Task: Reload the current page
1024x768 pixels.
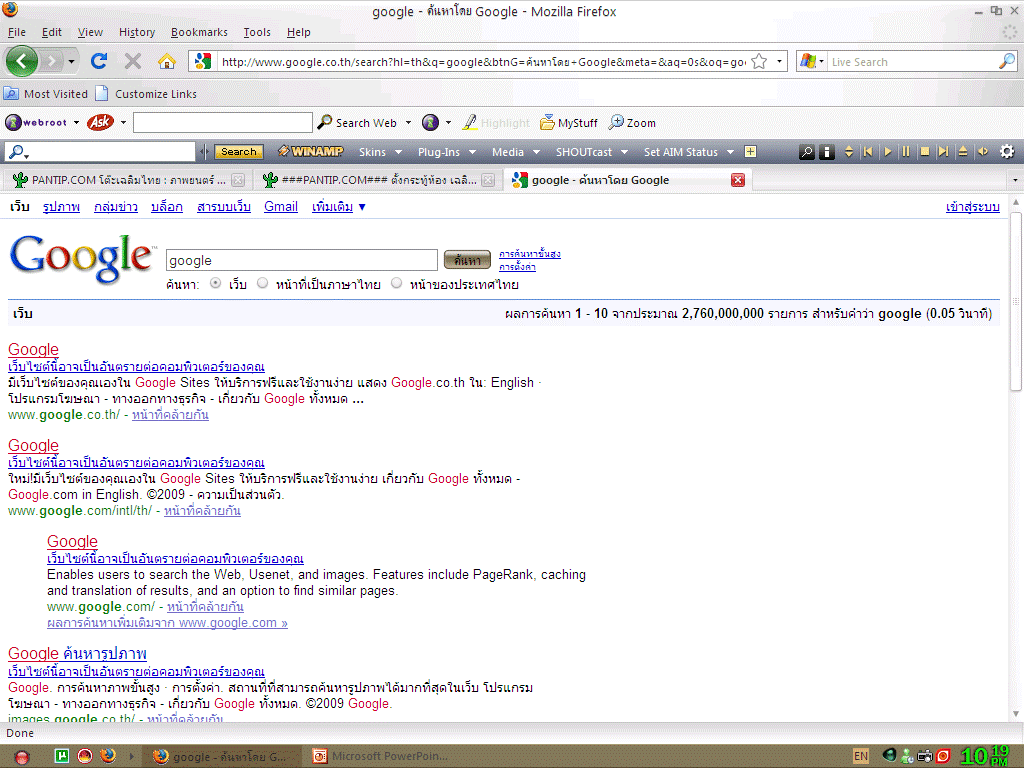Action: (99, 61)
